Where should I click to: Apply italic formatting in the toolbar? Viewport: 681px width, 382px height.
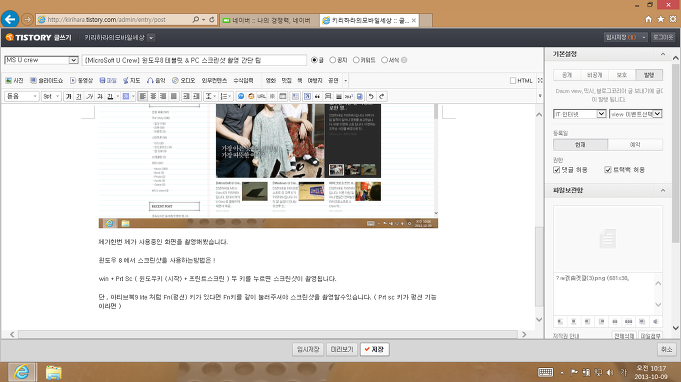click(89, 96)
